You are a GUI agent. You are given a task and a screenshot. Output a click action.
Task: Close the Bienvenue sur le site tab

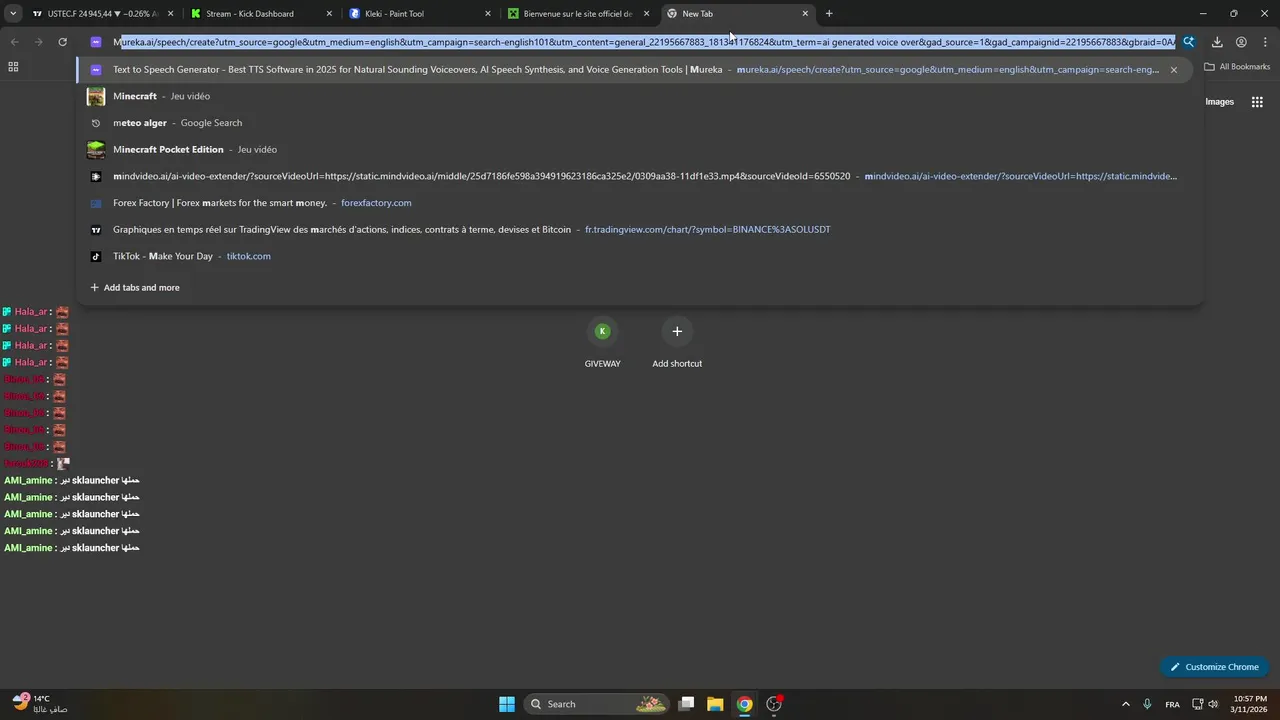647,14
